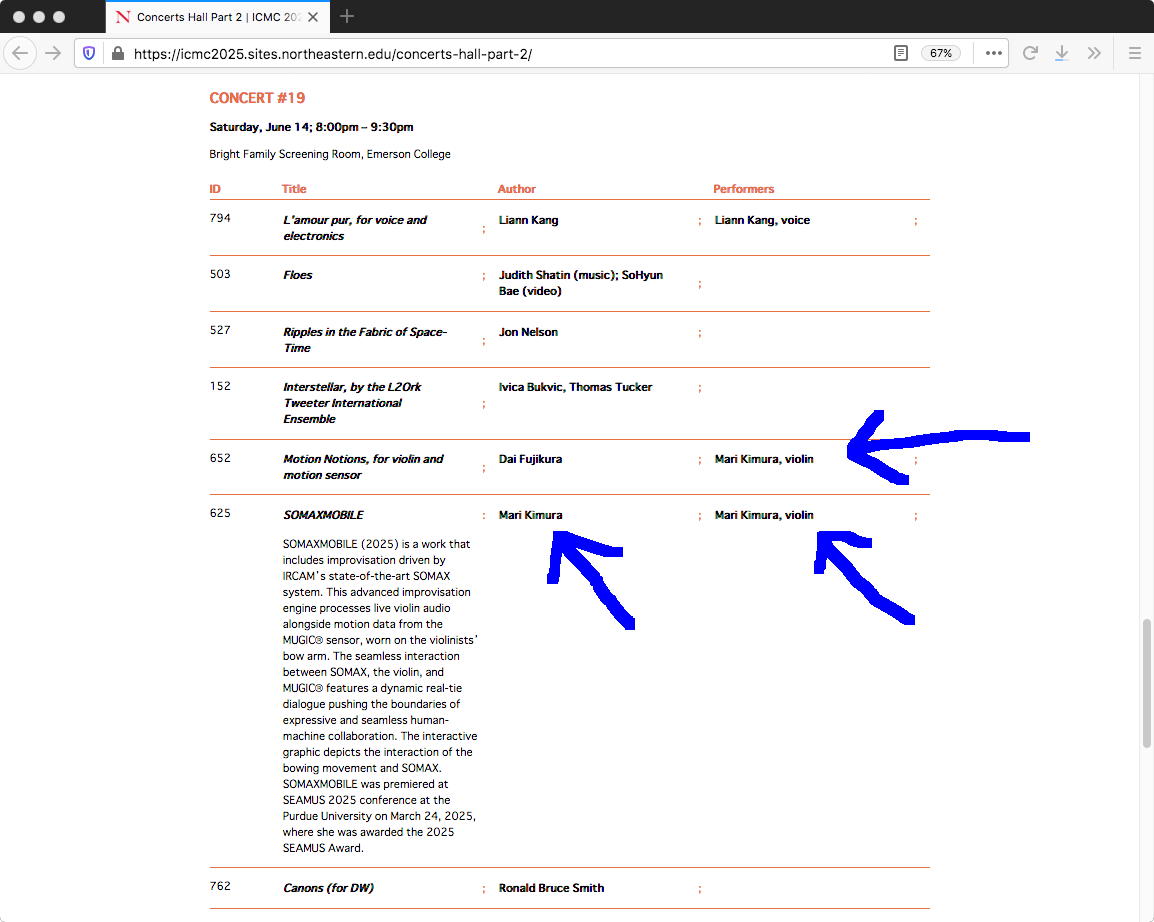The width and height of the screenshot is (1154, 922).
Task: Click ID number 652
Action: point(220,458)
